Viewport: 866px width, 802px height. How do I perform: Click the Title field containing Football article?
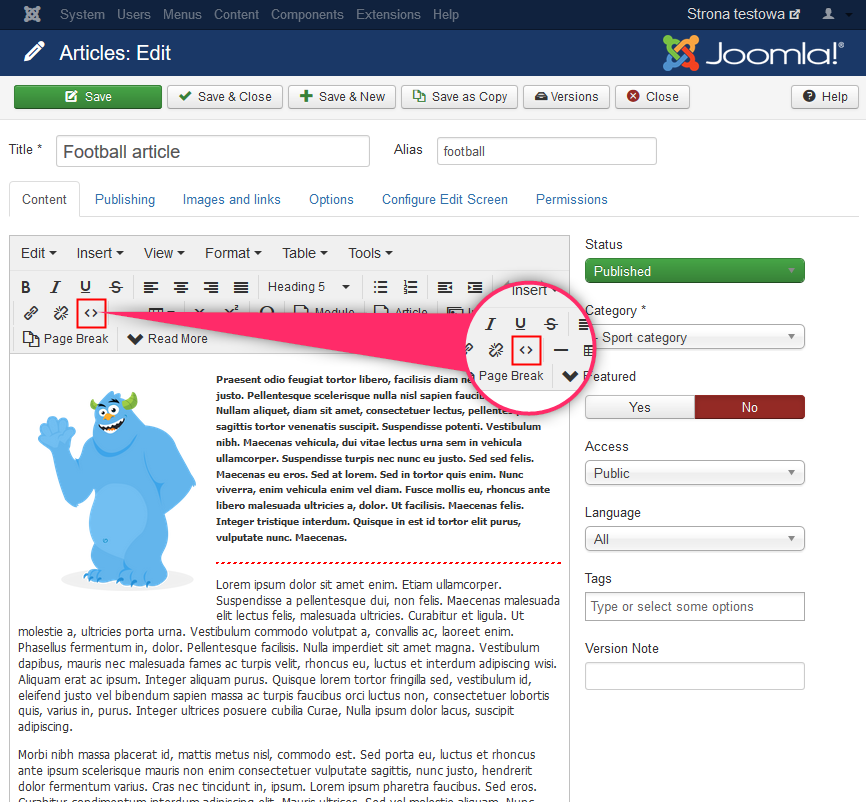click(213, 151)
